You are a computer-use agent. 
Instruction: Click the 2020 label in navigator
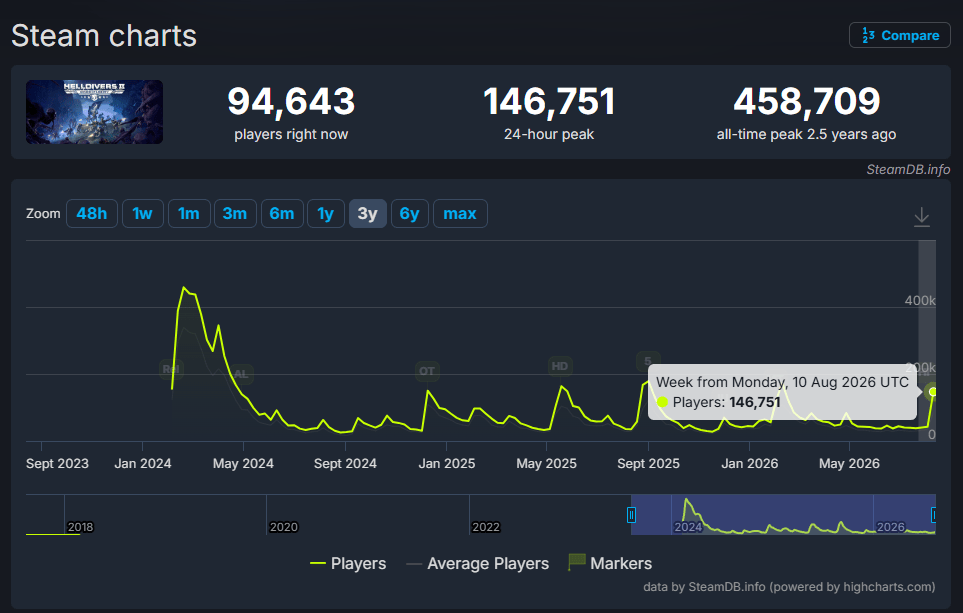pyautogui.click(x=284, y=527)
